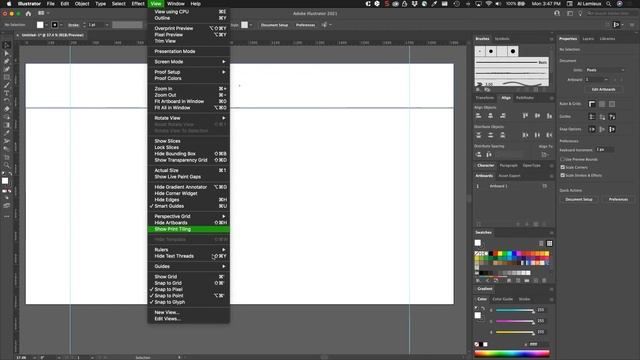Click the None color box in Color panel
The height and width of the screenshot is (360, 640).
tap(477, 344)
